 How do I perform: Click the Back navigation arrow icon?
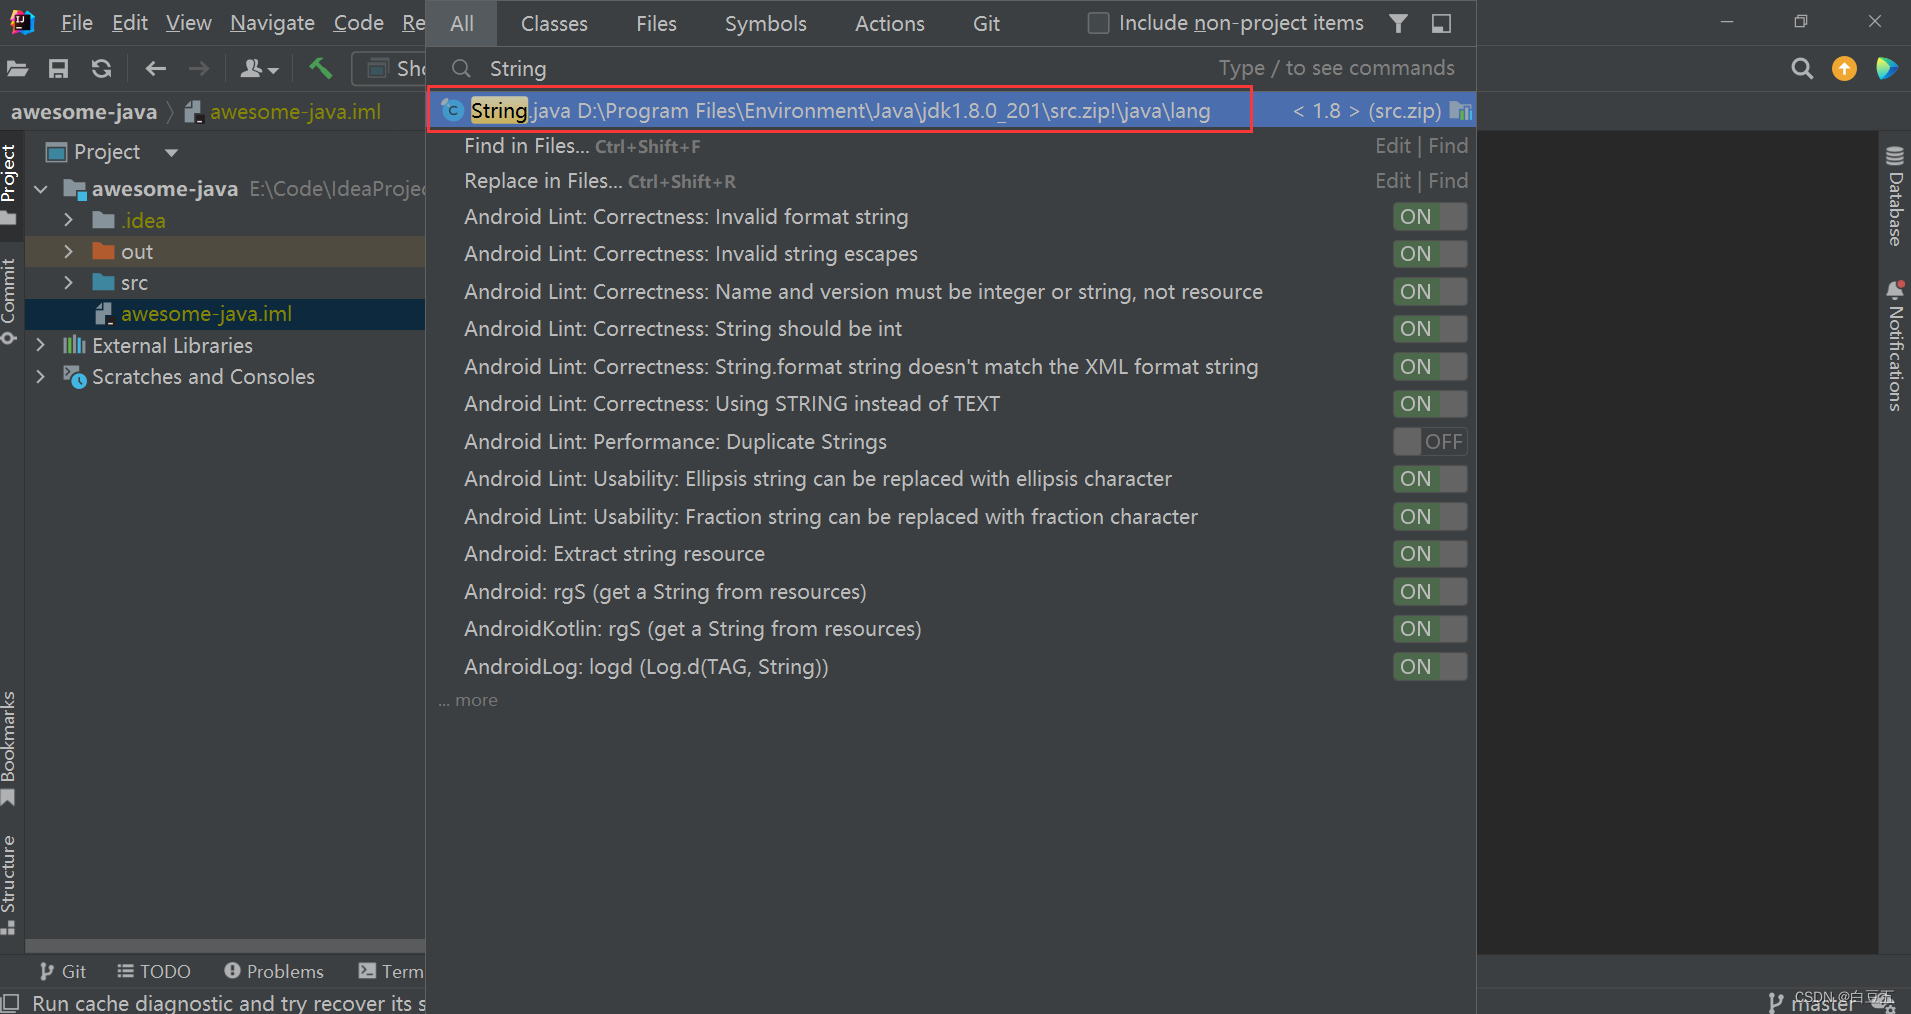click(155, 69)
